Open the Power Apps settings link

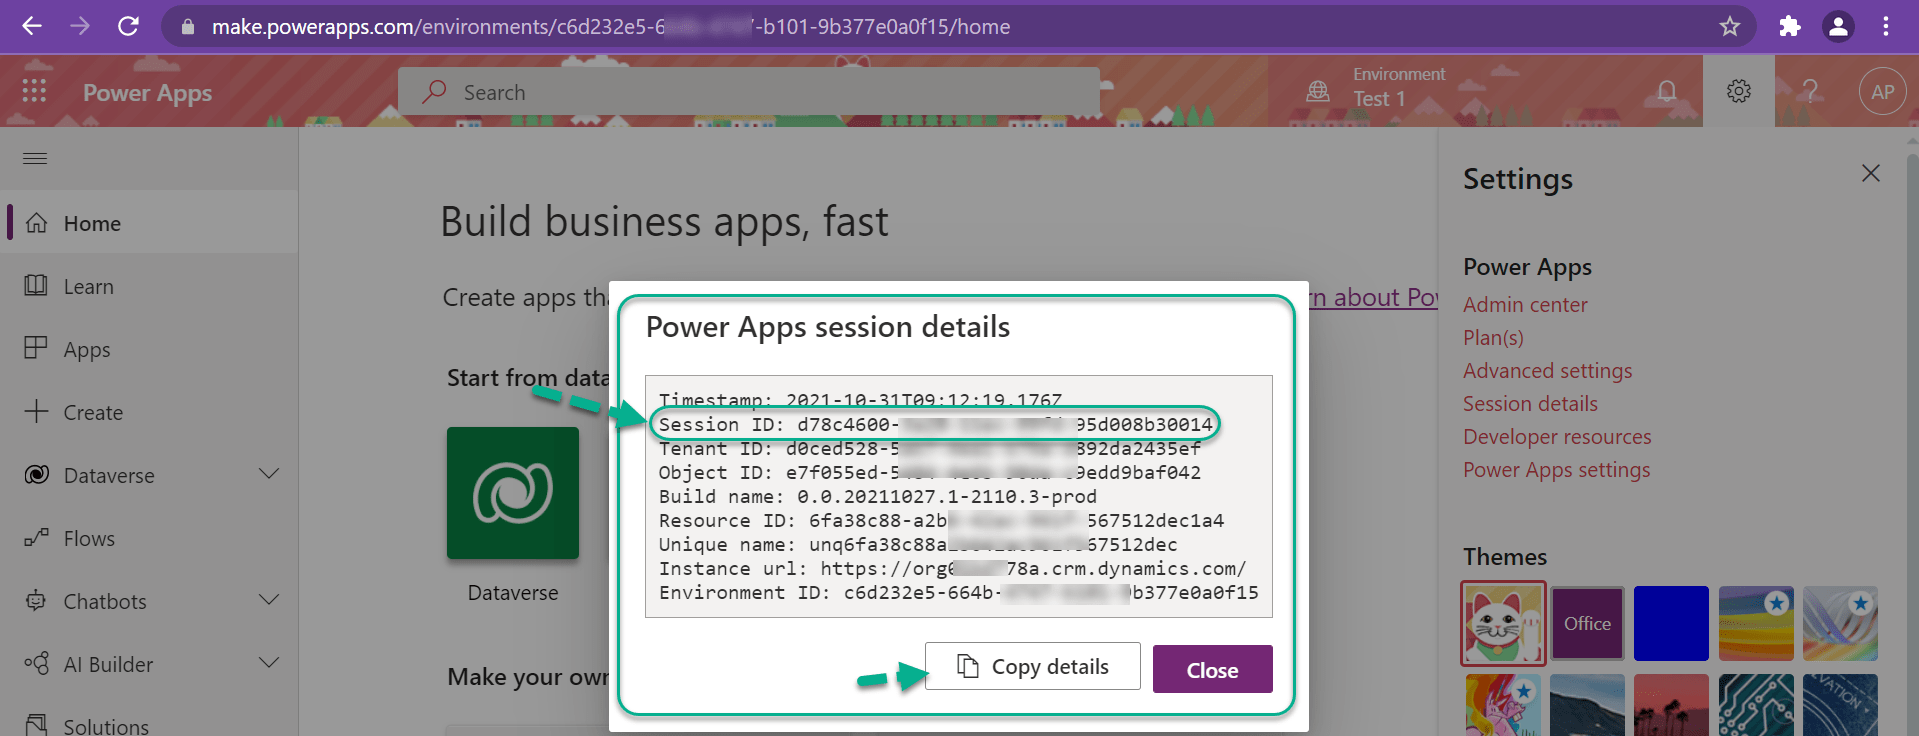(x=1556, y=470)
